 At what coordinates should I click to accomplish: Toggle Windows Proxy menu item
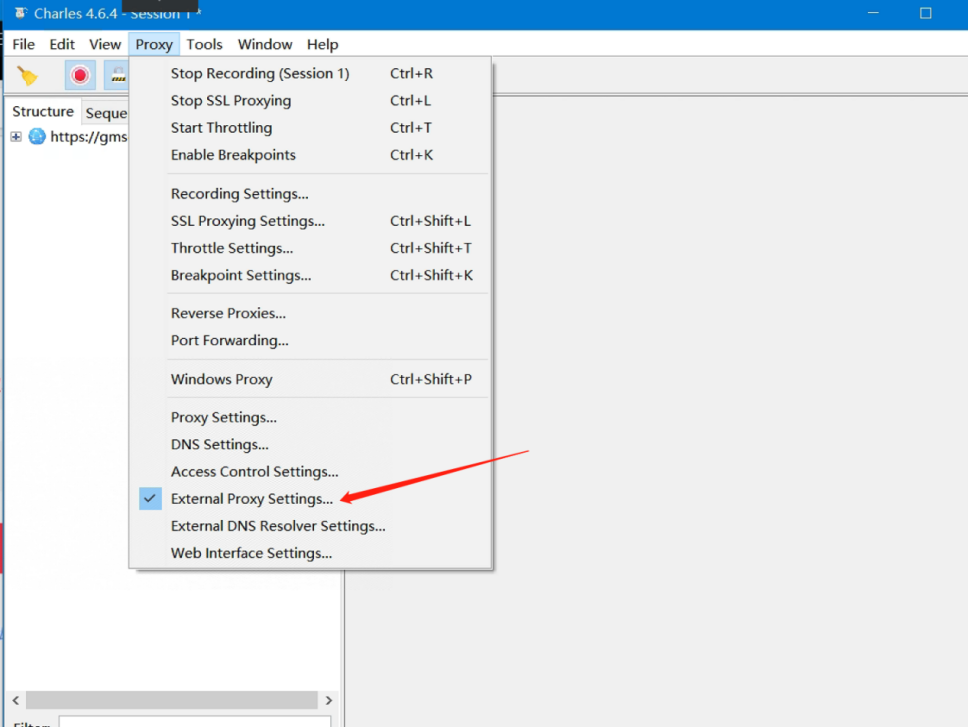pos(310,379)
